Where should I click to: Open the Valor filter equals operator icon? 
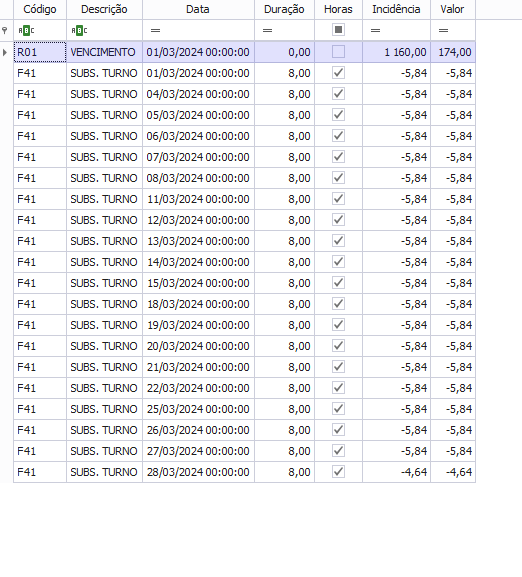coord(443,31)
